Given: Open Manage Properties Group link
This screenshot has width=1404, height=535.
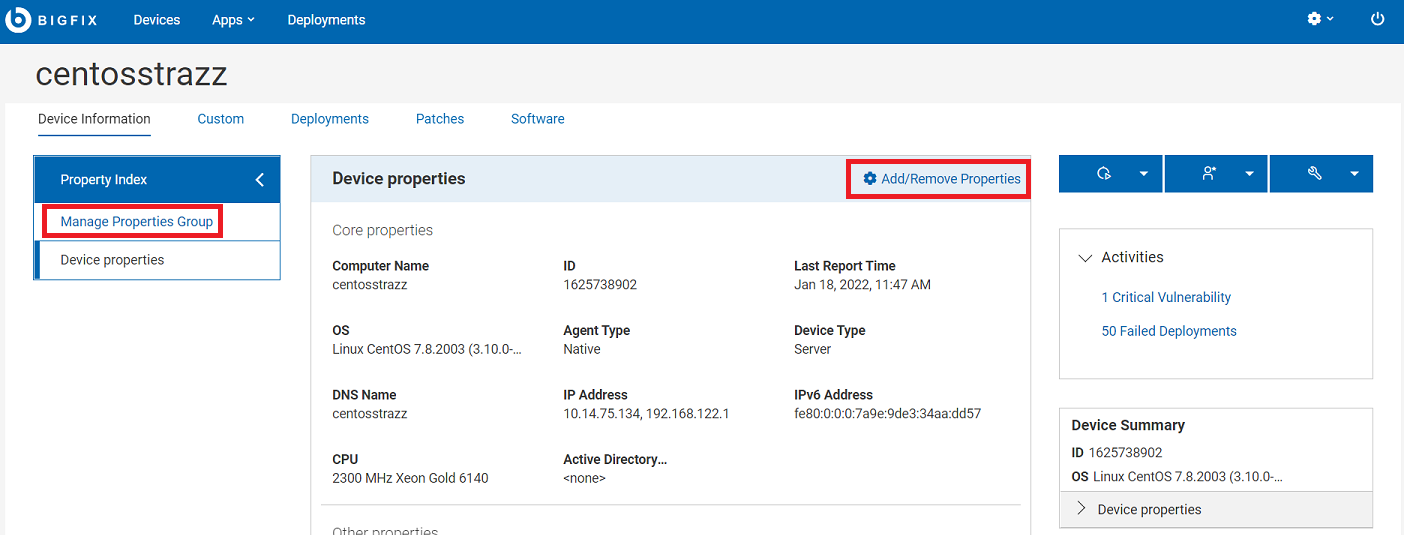Looking at the screenshot, I should [x=136, y=222].
